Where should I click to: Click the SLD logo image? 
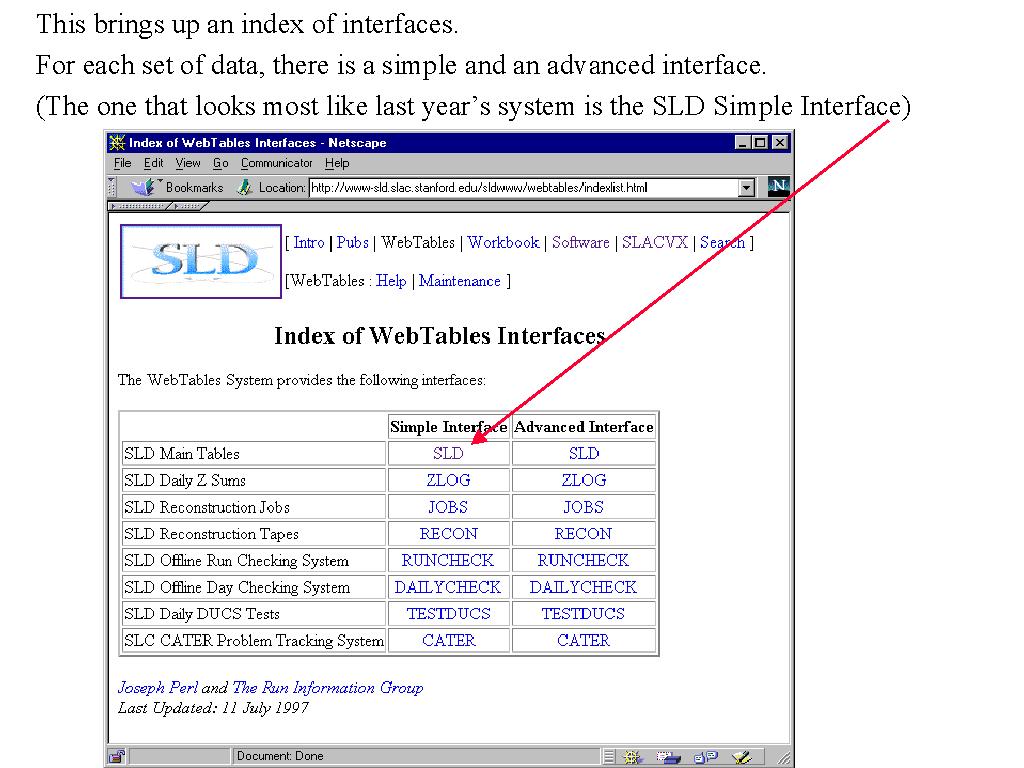[201, 261]
